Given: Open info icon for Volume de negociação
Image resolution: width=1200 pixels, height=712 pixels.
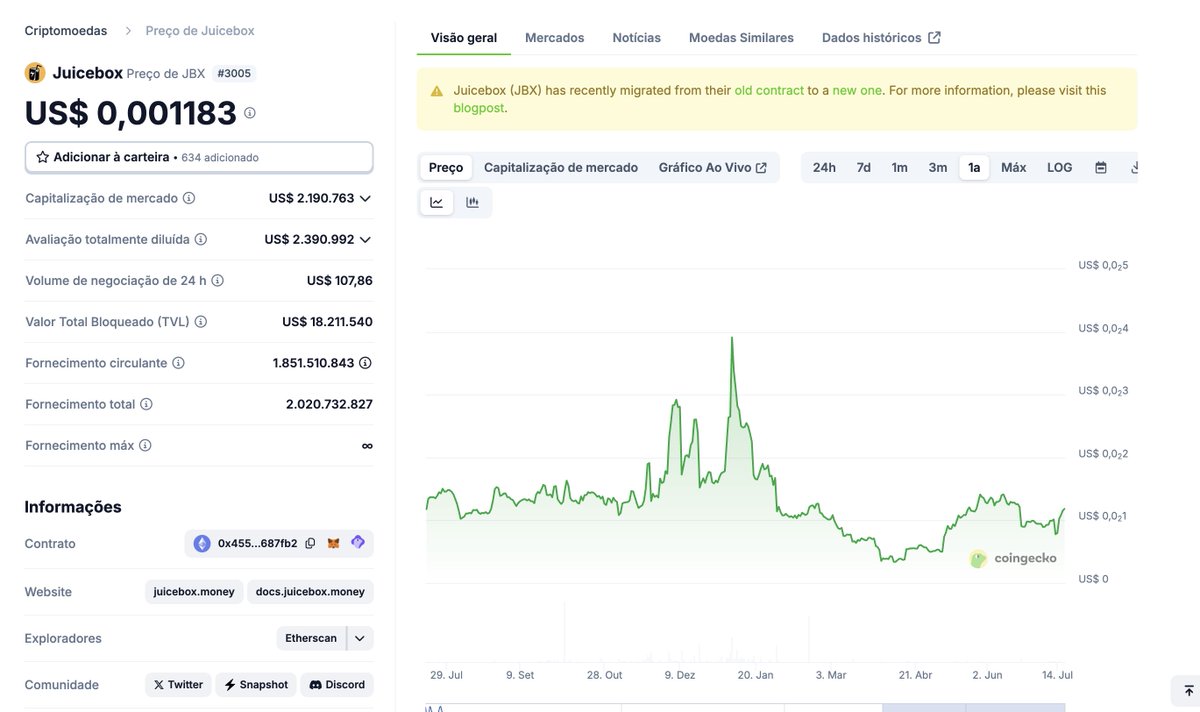Looking at the screenshot, I should 217,281.
